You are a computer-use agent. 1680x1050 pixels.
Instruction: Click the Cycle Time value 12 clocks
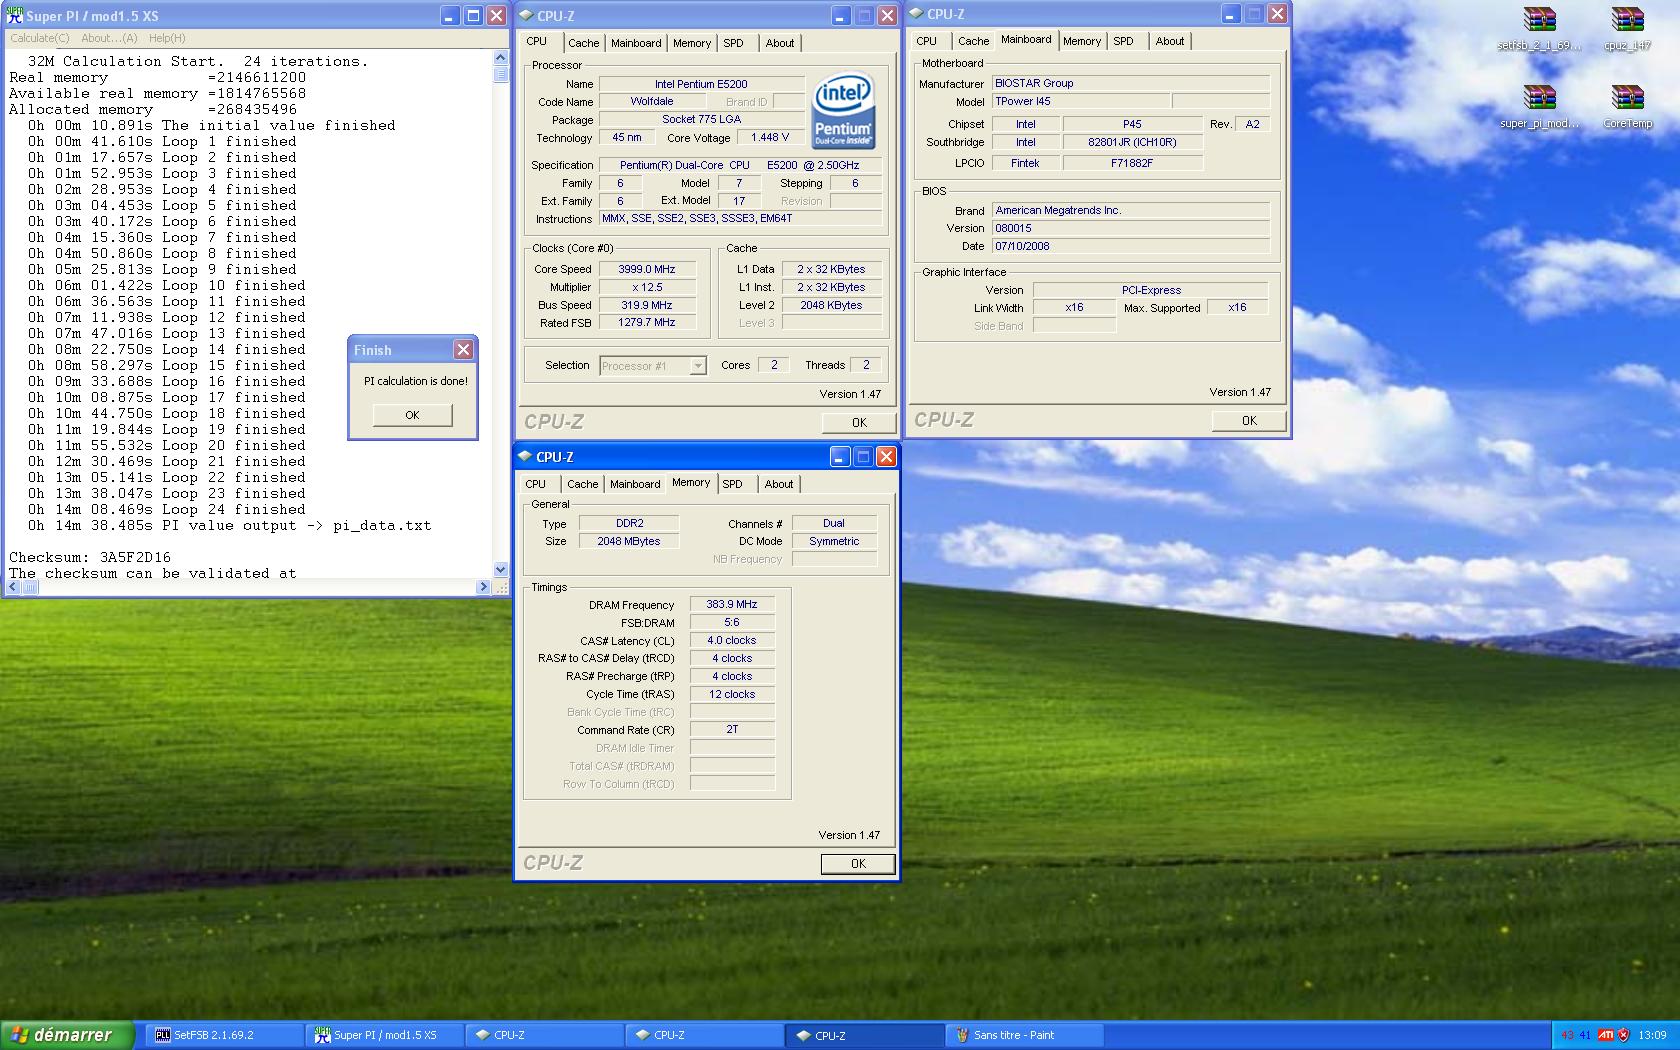click(732, 694)
